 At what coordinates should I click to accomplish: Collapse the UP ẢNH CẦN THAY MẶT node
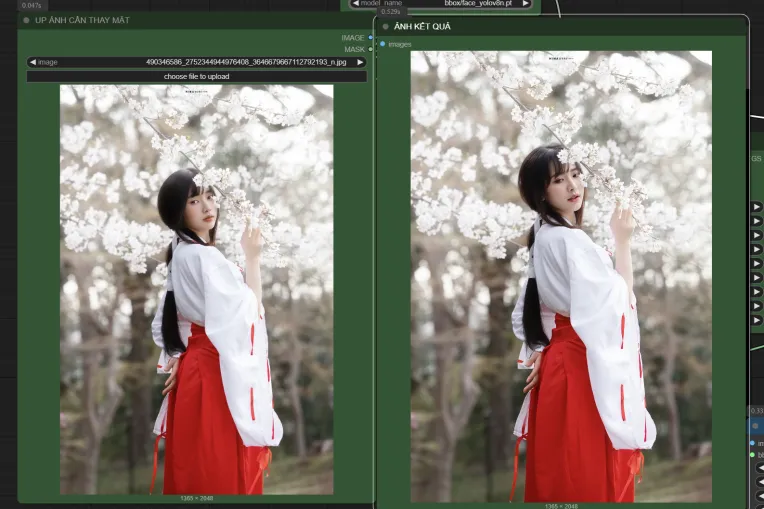(x=26, y=20)
